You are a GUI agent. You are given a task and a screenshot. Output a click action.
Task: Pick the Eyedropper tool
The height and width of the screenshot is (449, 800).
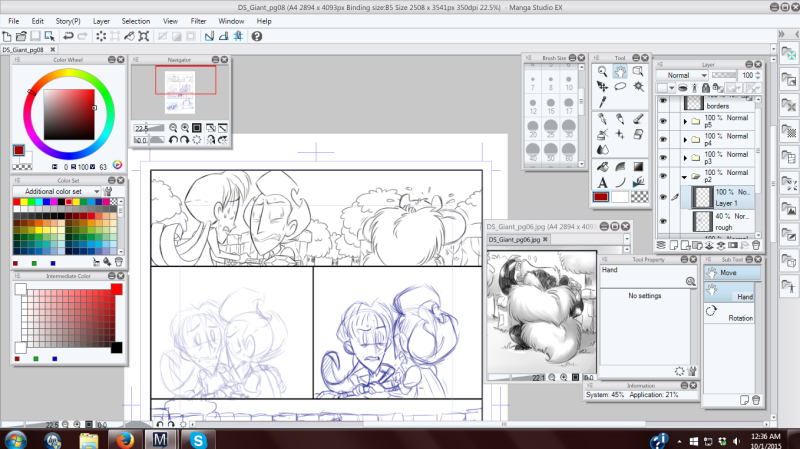602,101
